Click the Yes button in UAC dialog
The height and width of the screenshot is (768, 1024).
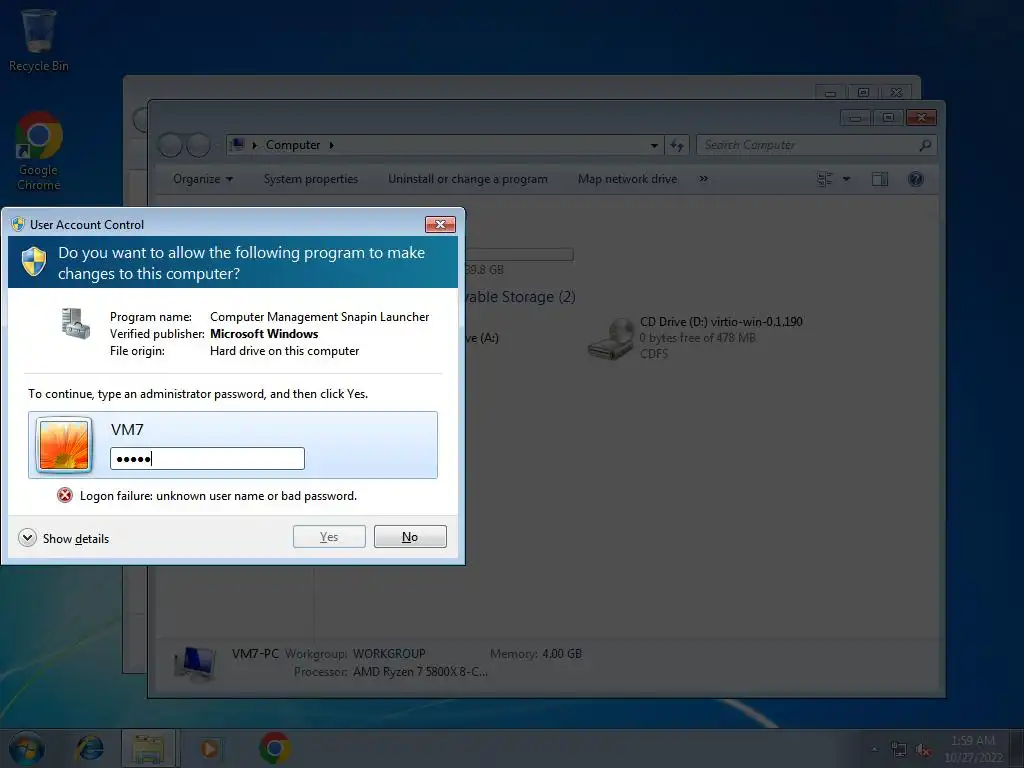pyautogui.click(x=329, y=537)
